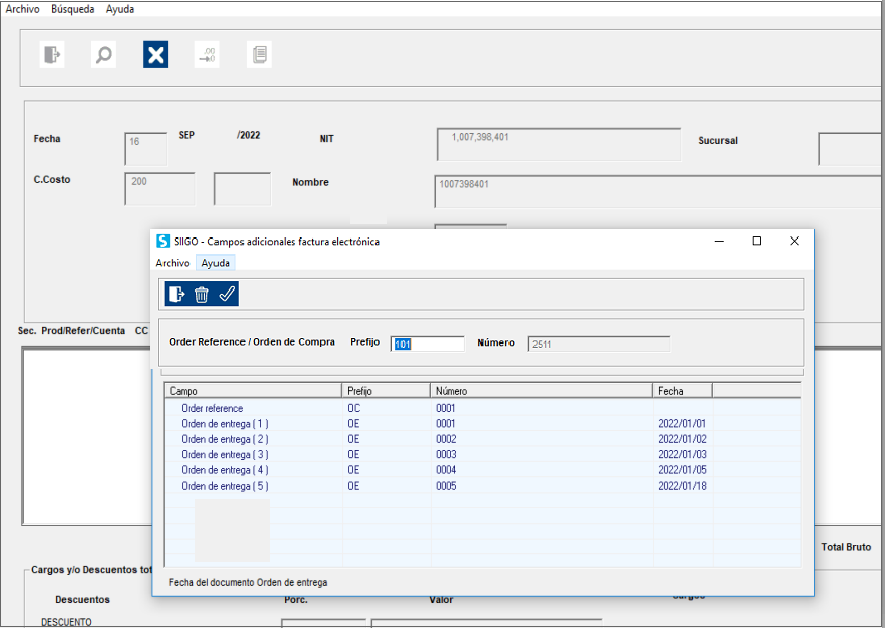
Task: Click the Prefijo input field
Action: (427, 344)
